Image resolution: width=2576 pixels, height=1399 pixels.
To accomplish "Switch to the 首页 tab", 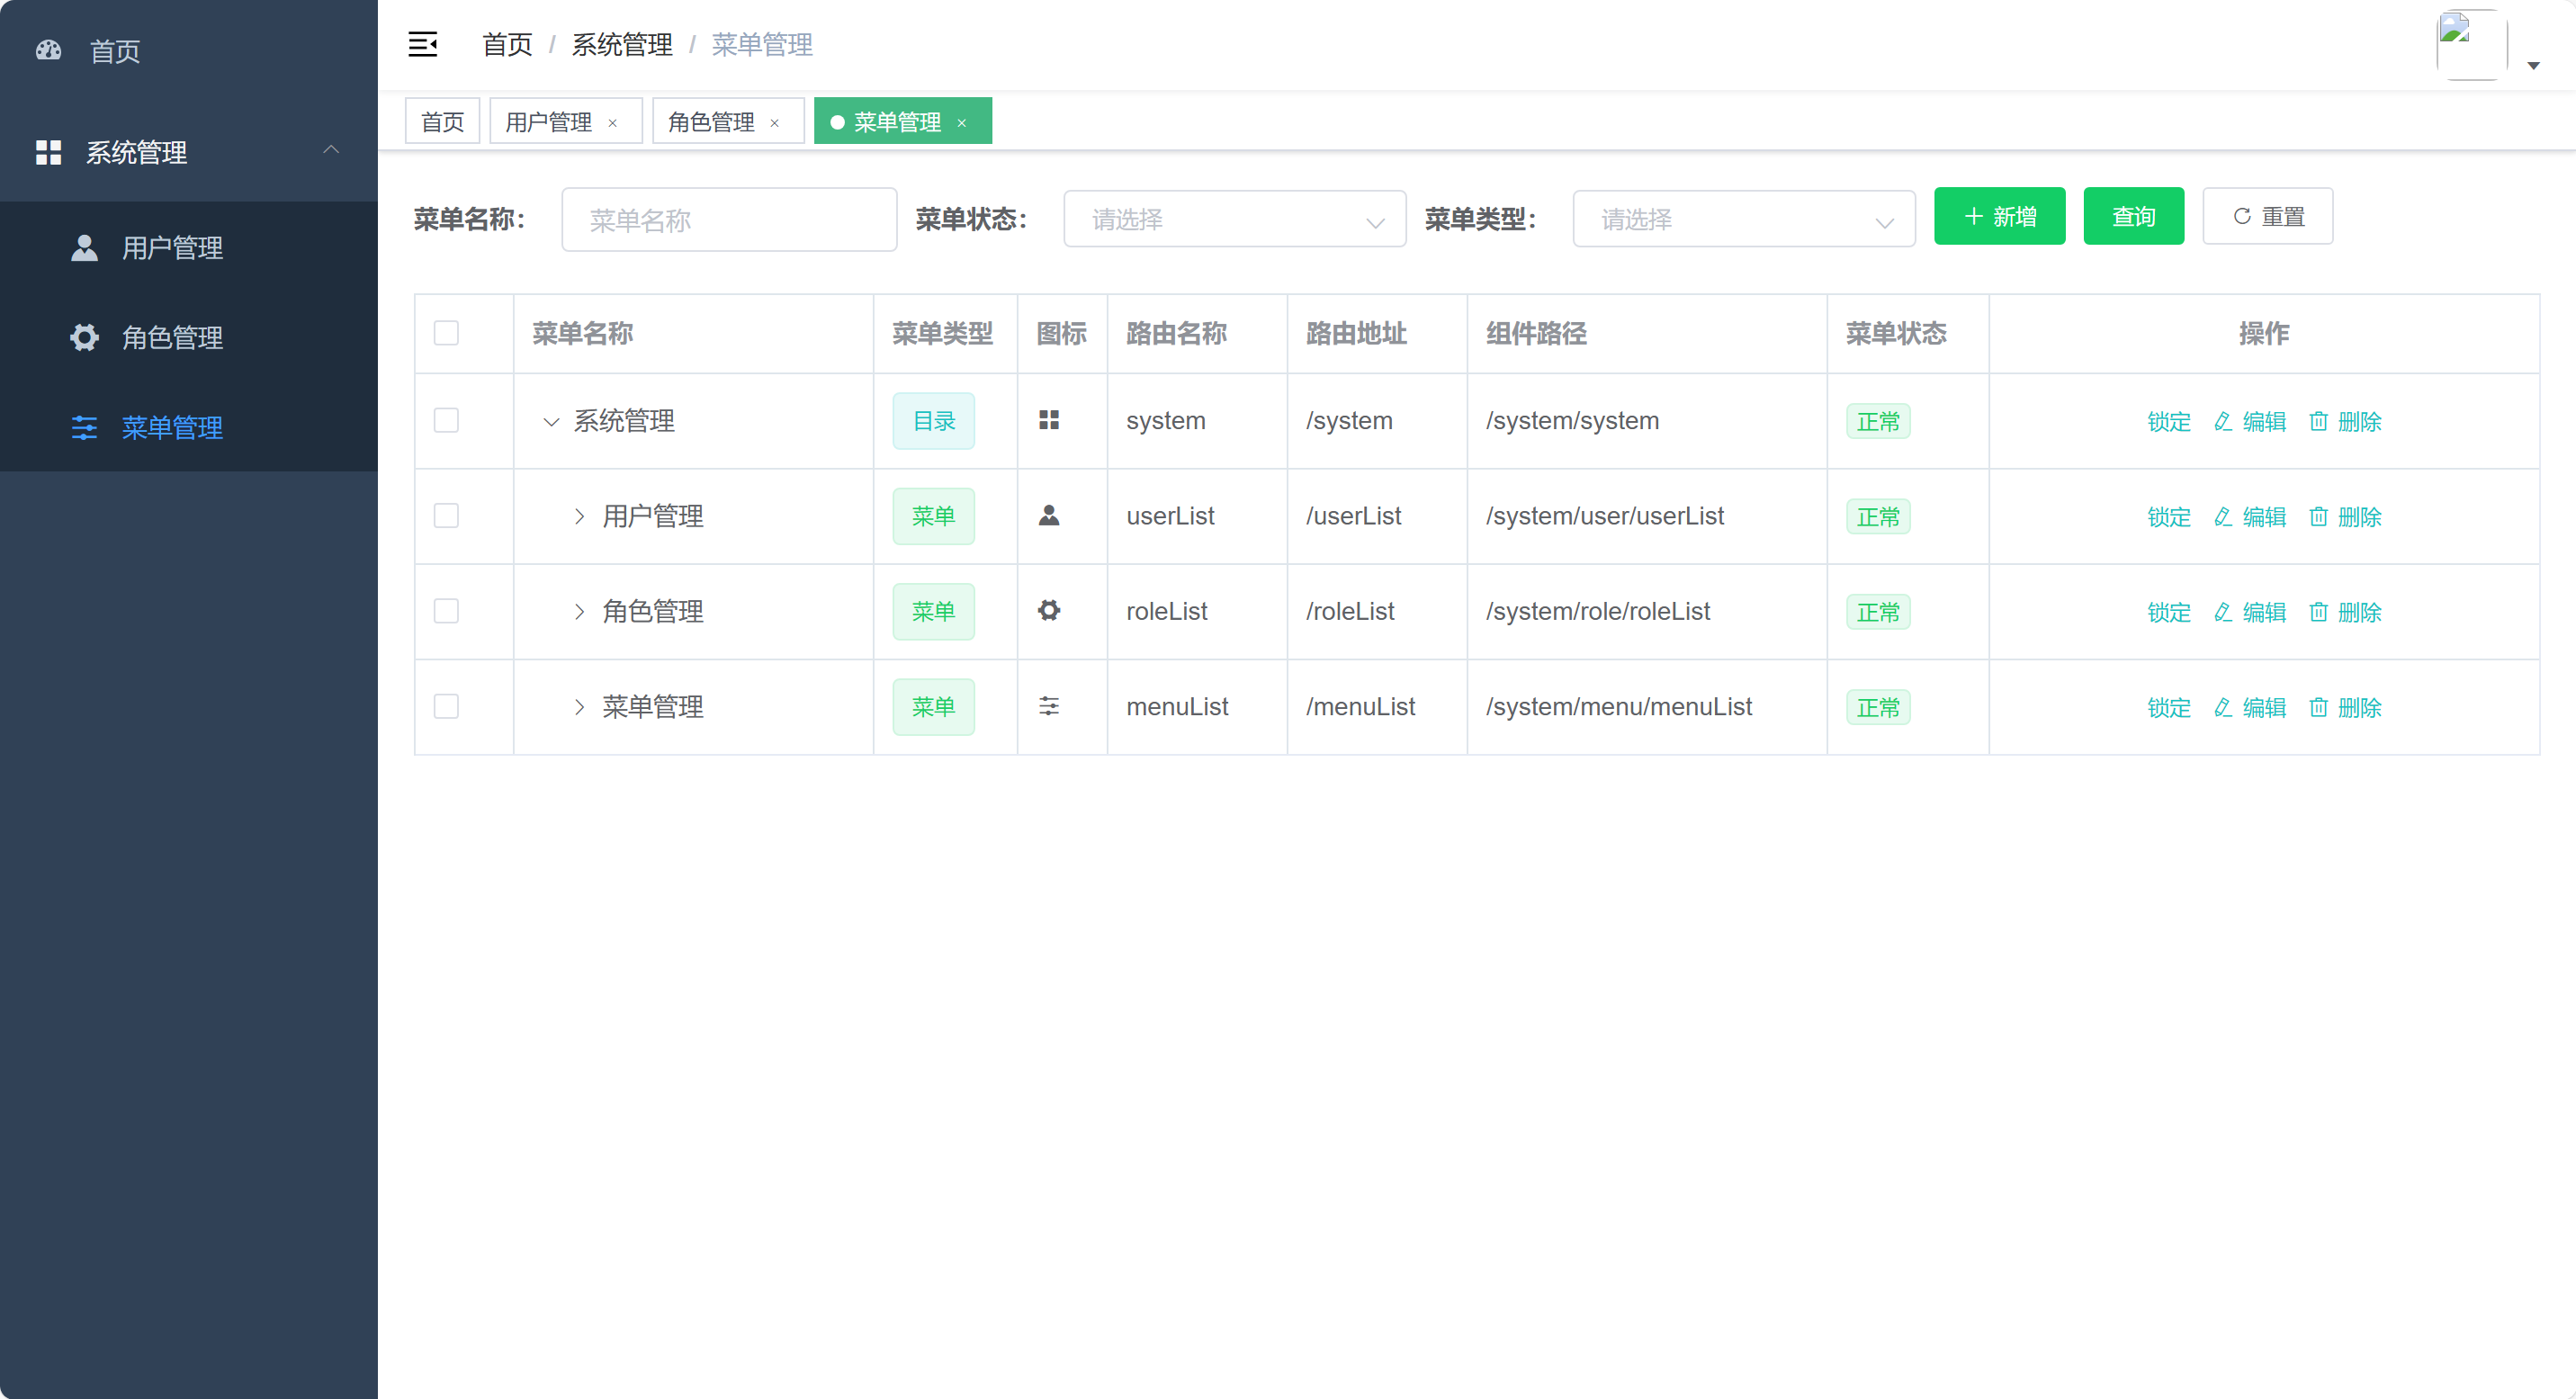I will pos(442,121).
